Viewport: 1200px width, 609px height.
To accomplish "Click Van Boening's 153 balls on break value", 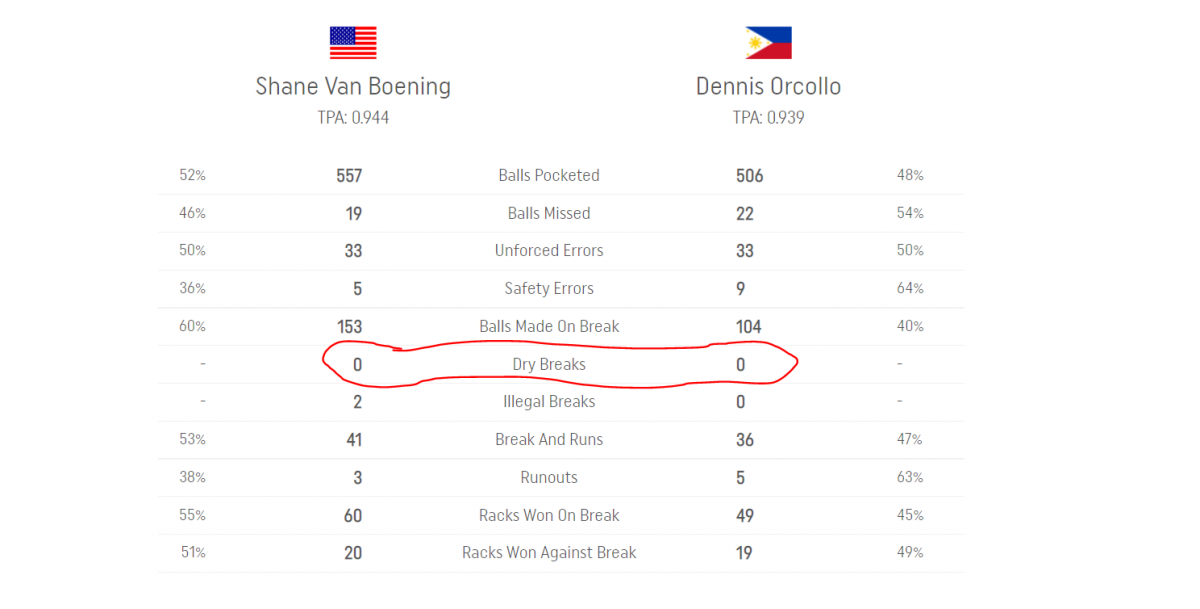I will (349, 327).
